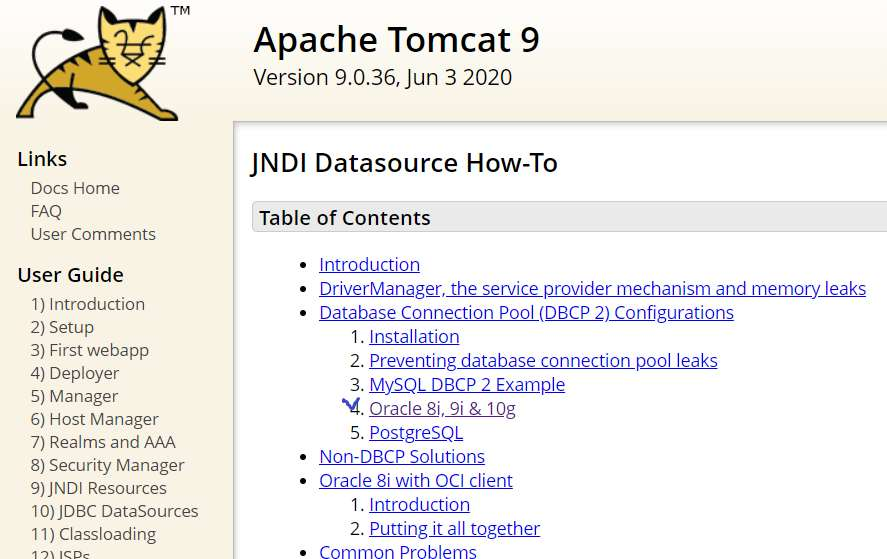Viewport: 887px width, 559px height.
Task: Open the 4) Deployer page
Action: pos(75,373)
